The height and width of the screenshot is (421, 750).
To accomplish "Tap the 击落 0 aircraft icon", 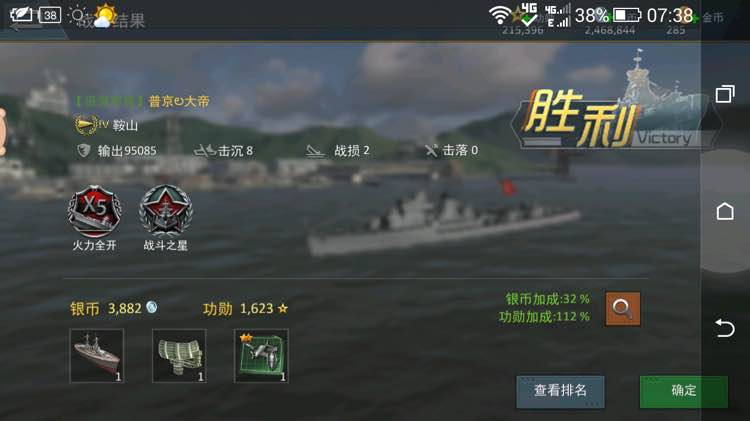I will pyautogui.click(x=431, y=151).
